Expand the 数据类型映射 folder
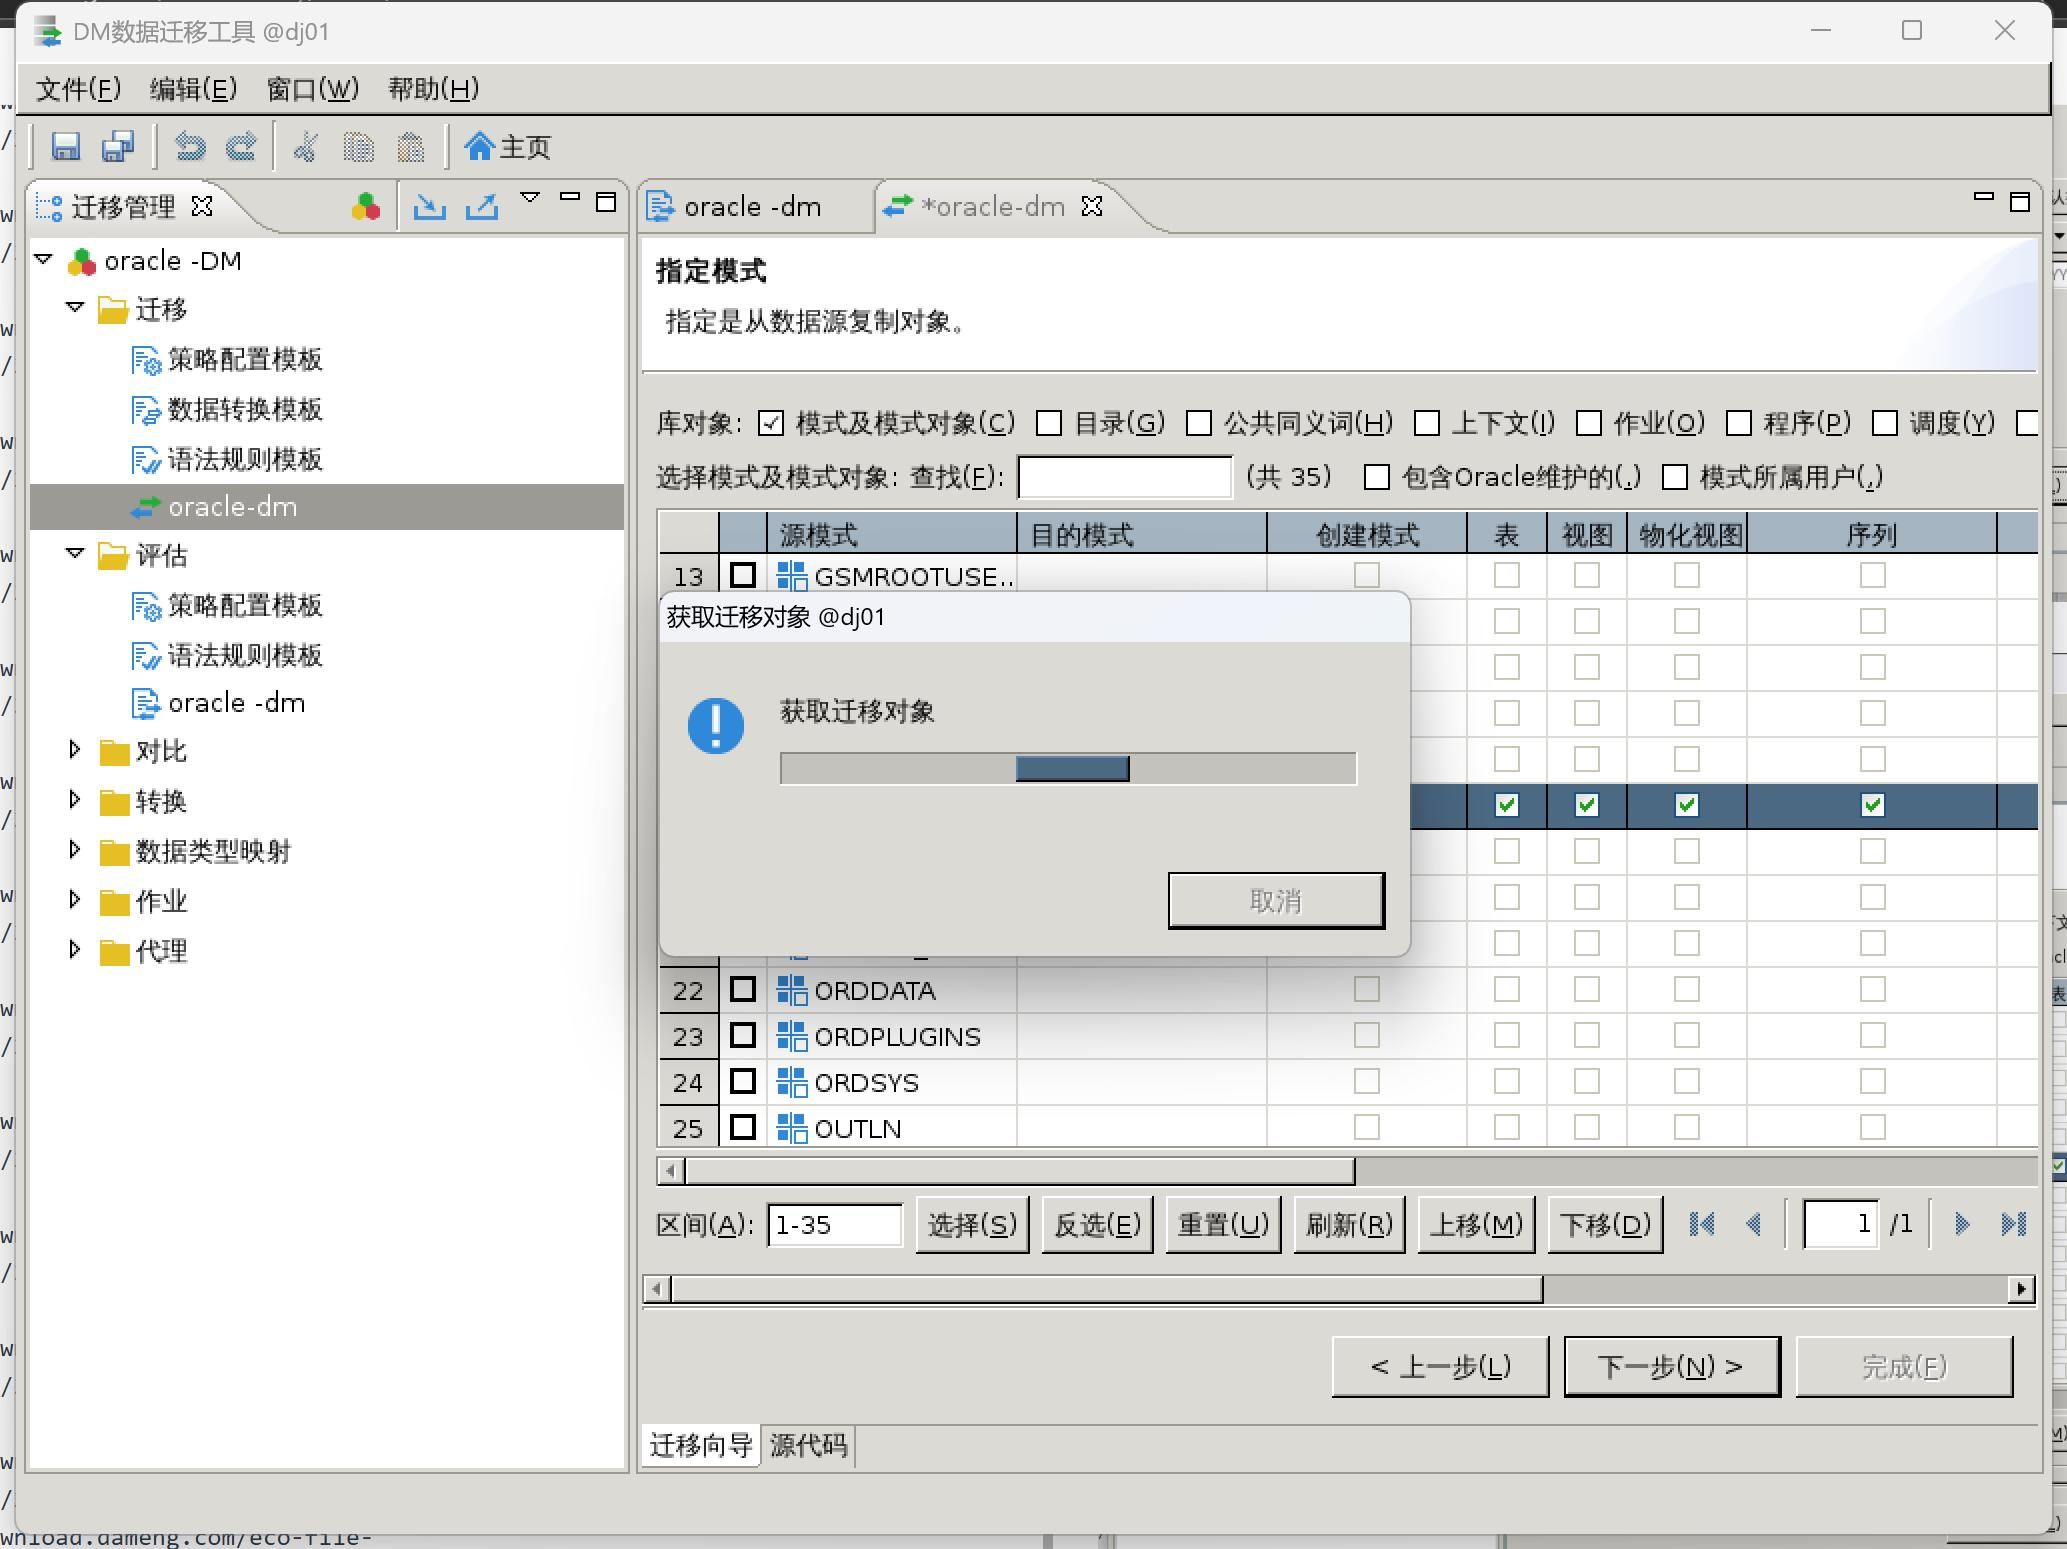Screen dimensions: 2067x1549 tap(75, 850)
